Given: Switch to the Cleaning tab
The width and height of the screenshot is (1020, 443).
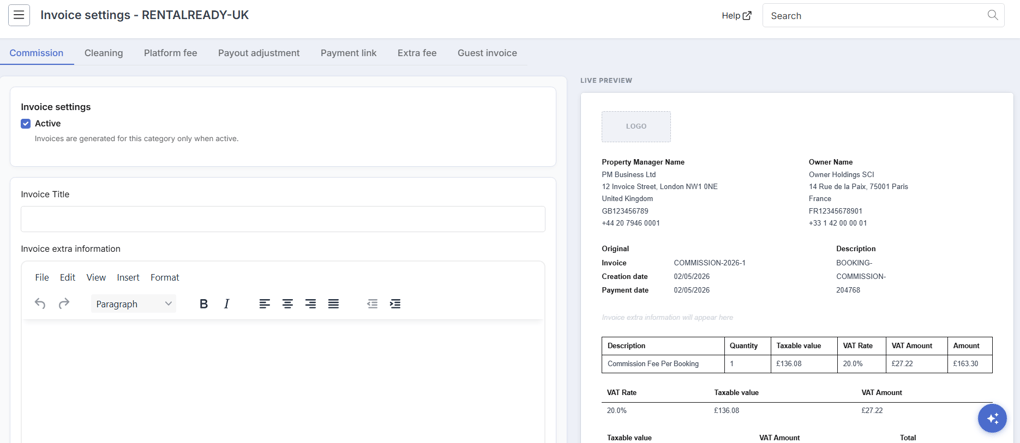Looking at the screenshot, I should tap(103, 53).
